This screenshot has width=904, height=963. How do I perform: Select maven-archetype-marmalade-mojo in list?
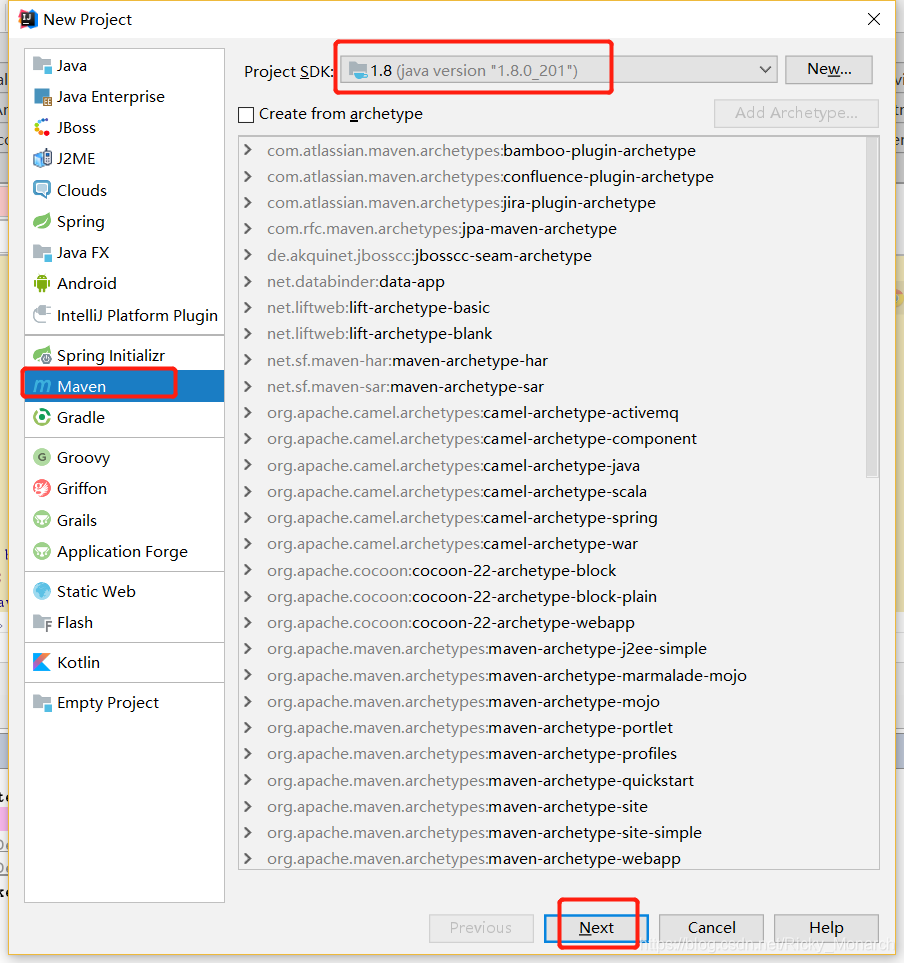(507, 675)
